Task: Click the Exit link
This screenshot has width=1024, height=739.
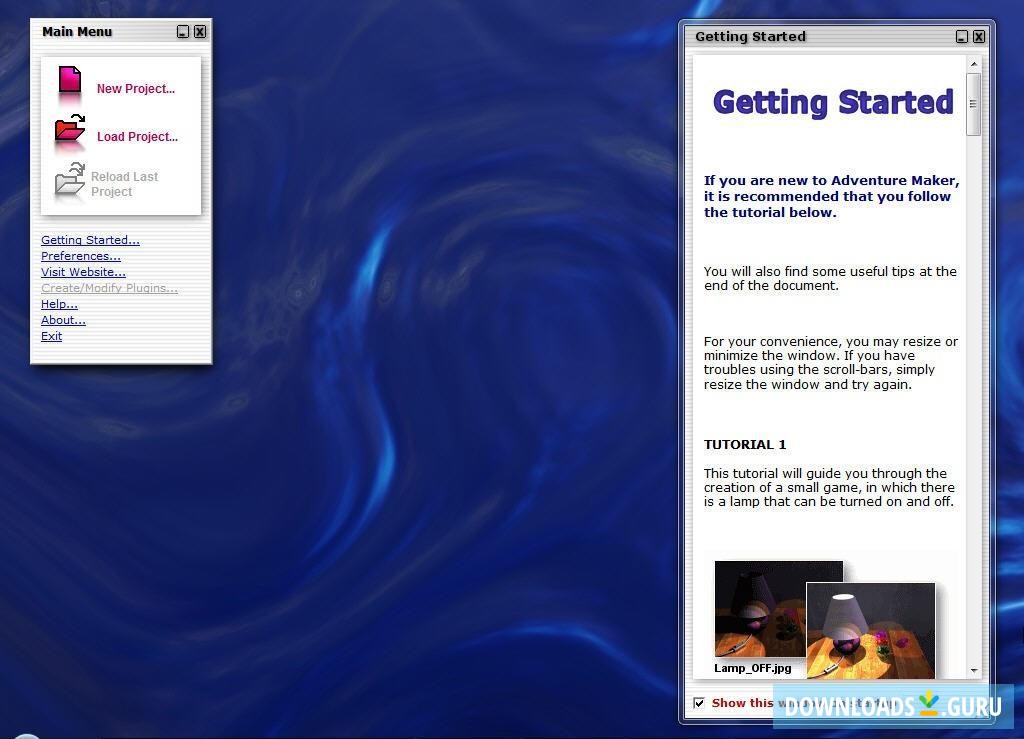Action: pyautogui.click(x=51, y=336)
